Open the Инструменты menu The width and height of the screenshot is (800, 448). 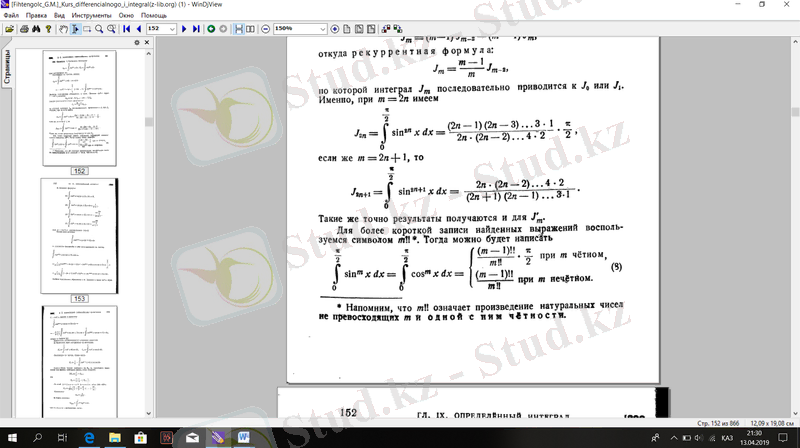pos(92,17)
